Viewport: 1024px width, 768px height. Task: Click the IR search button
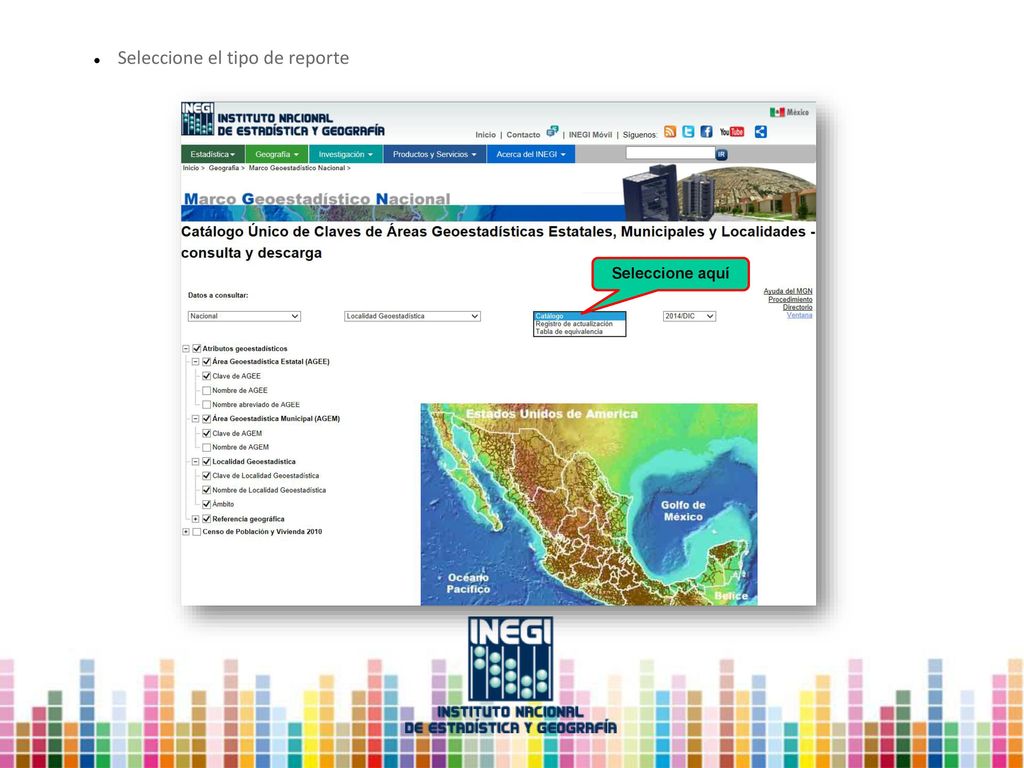point(721,154)
